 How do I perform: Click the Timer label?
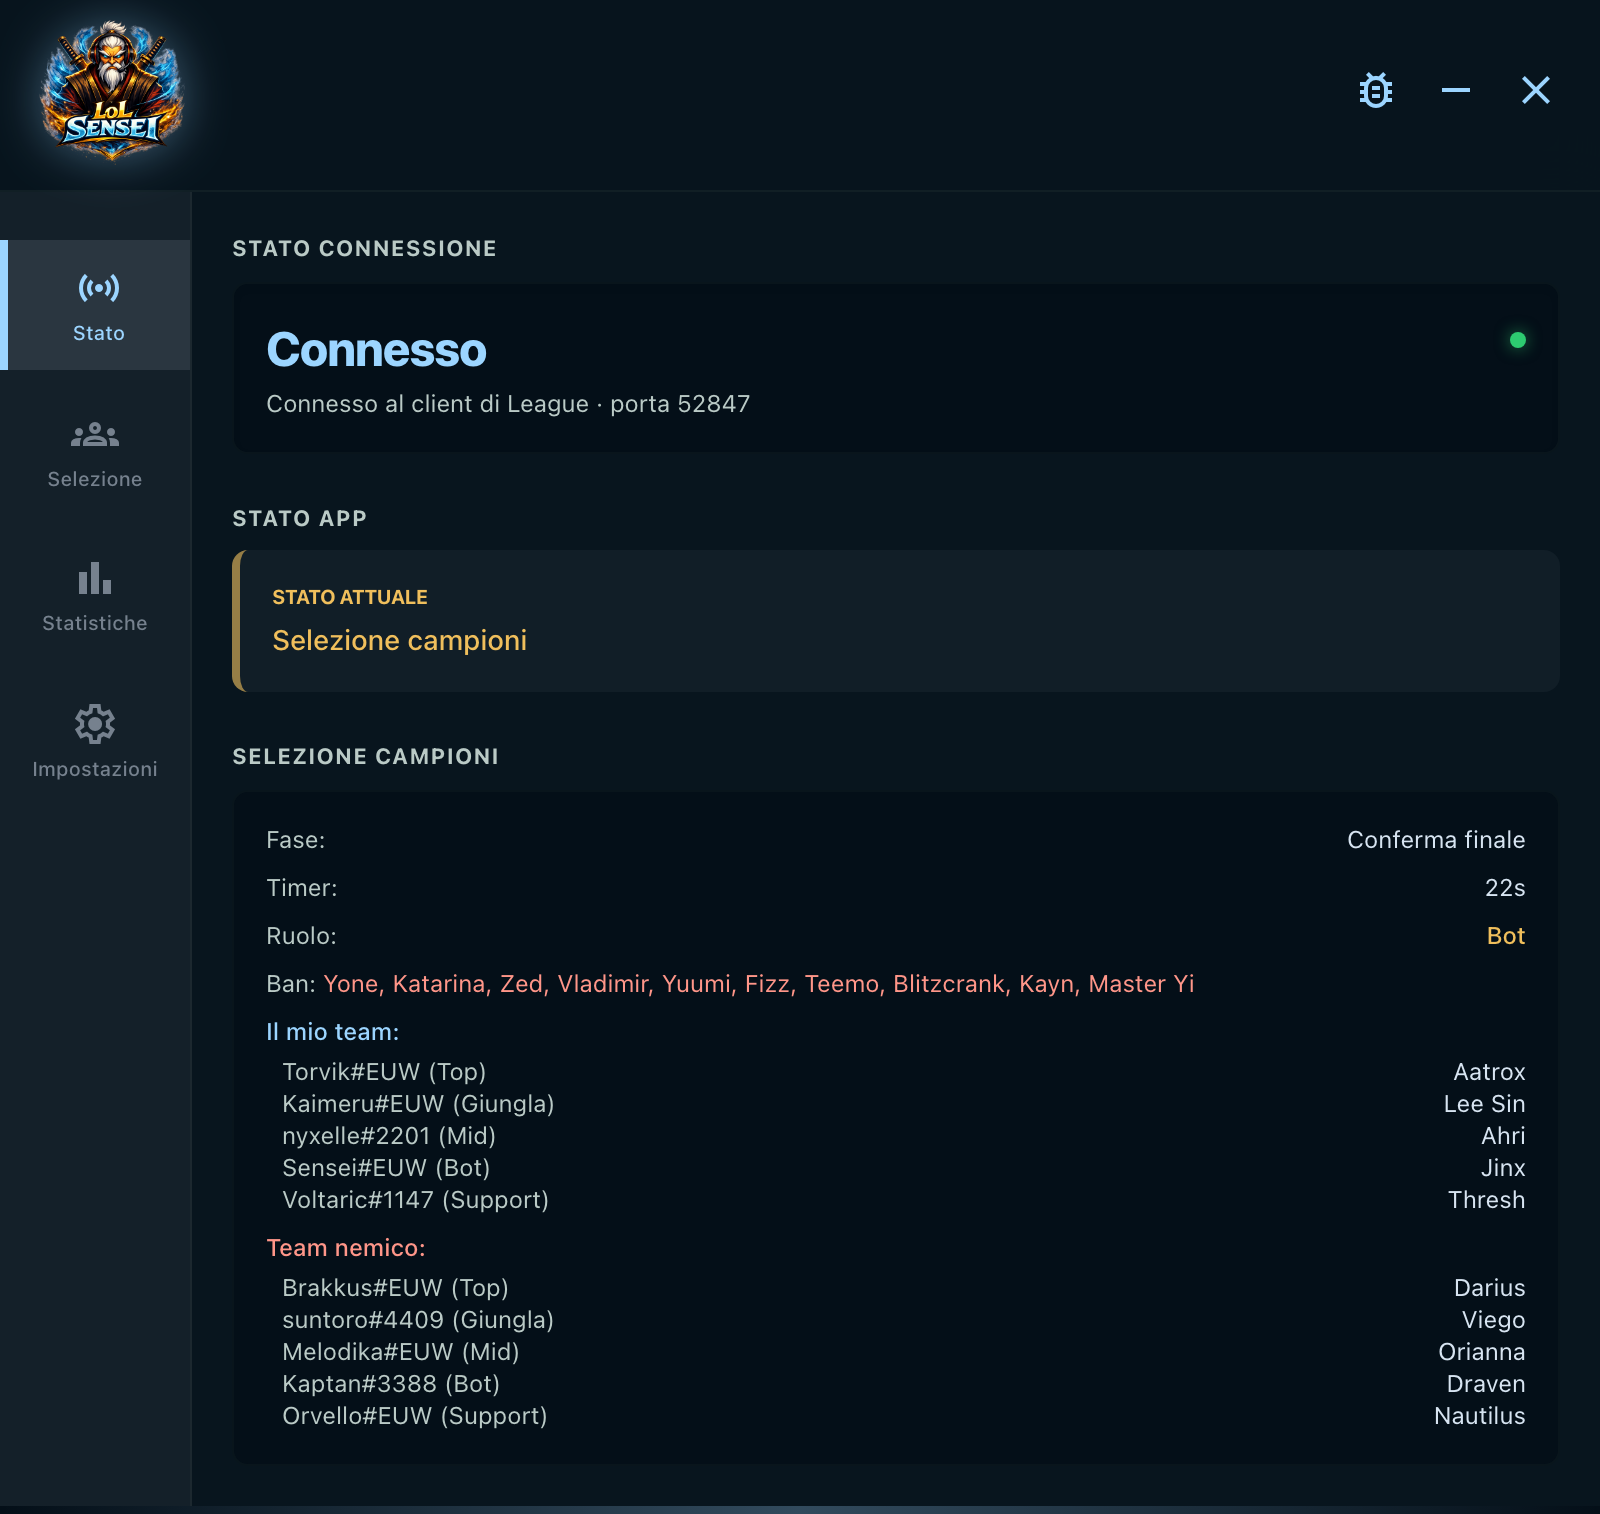pyautogui.click(x=302, y=888)
